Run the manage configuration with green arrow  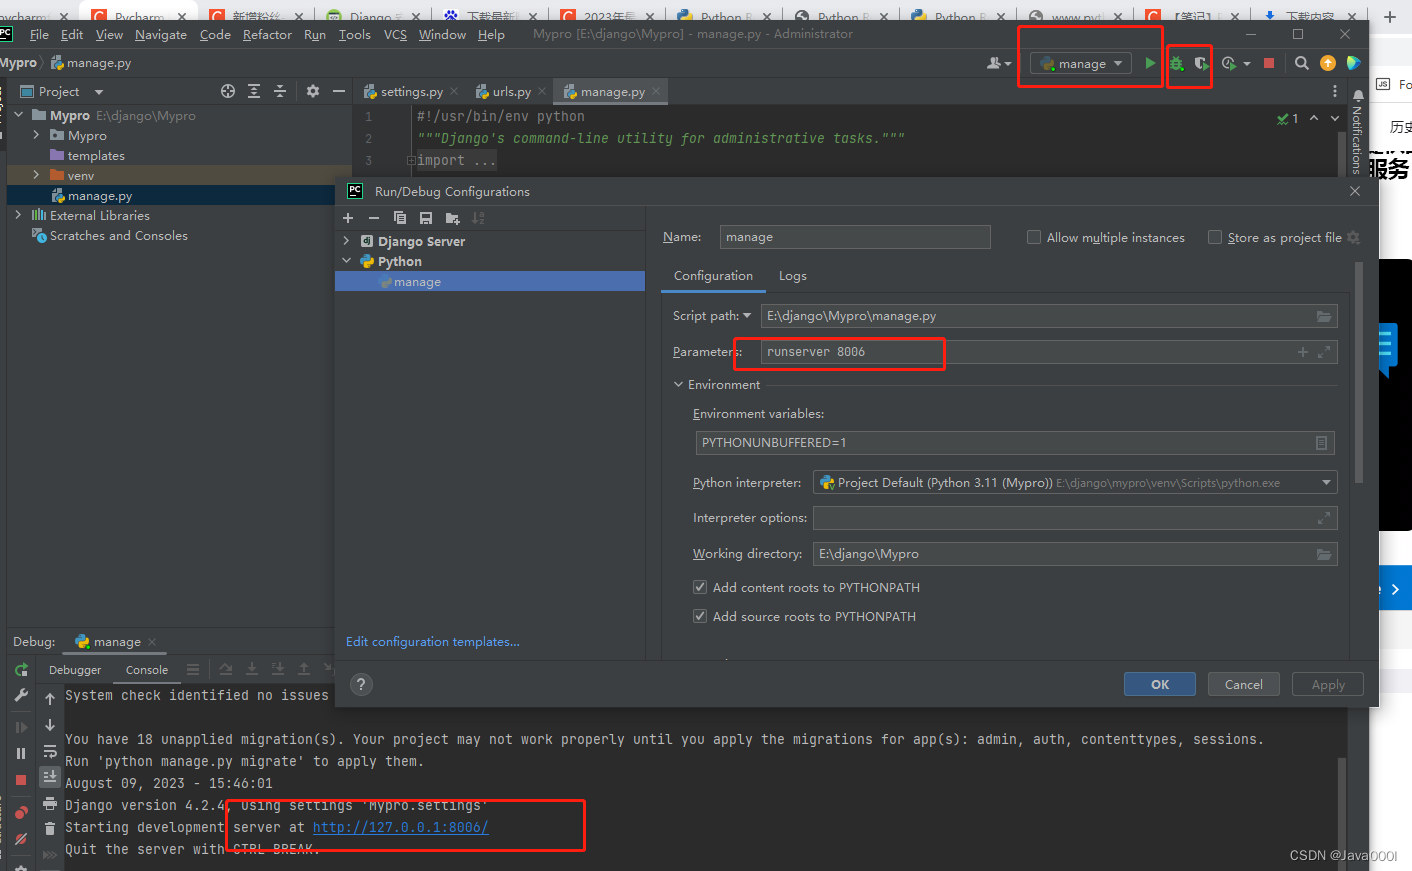pos(1150,63)
